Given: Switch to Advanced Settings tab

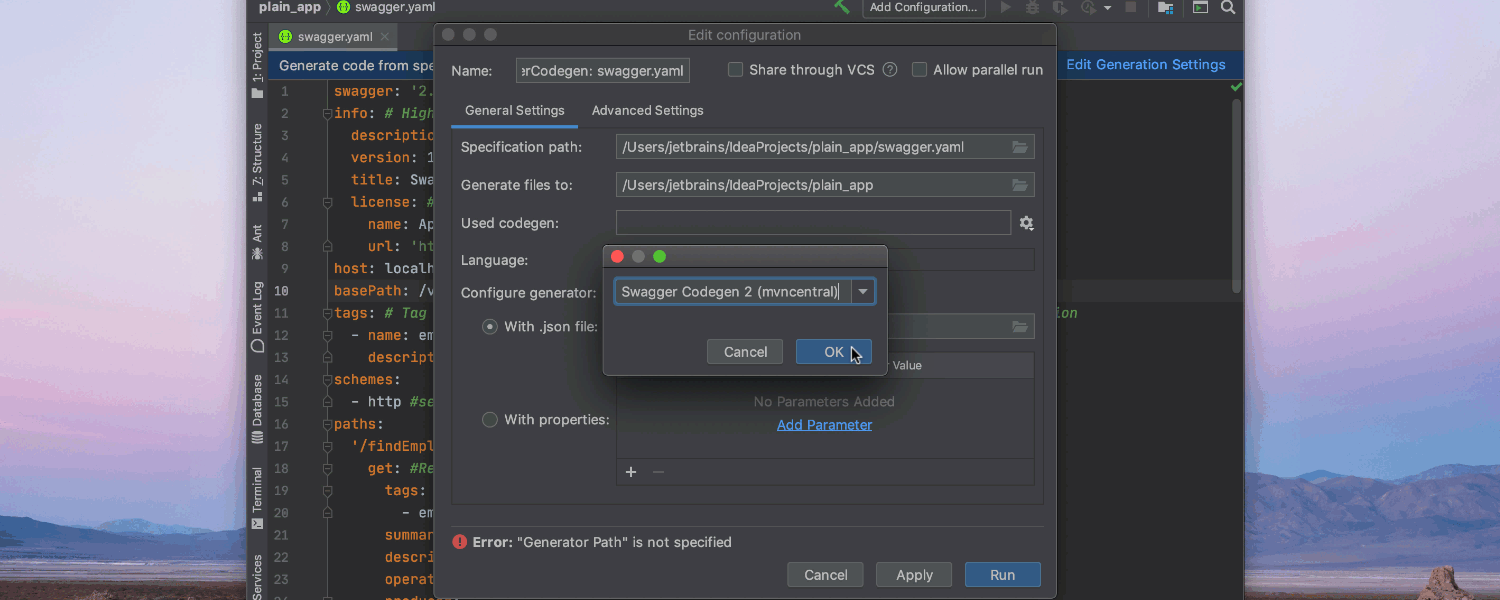Looking at the screenshot, I should coord(647,110).
